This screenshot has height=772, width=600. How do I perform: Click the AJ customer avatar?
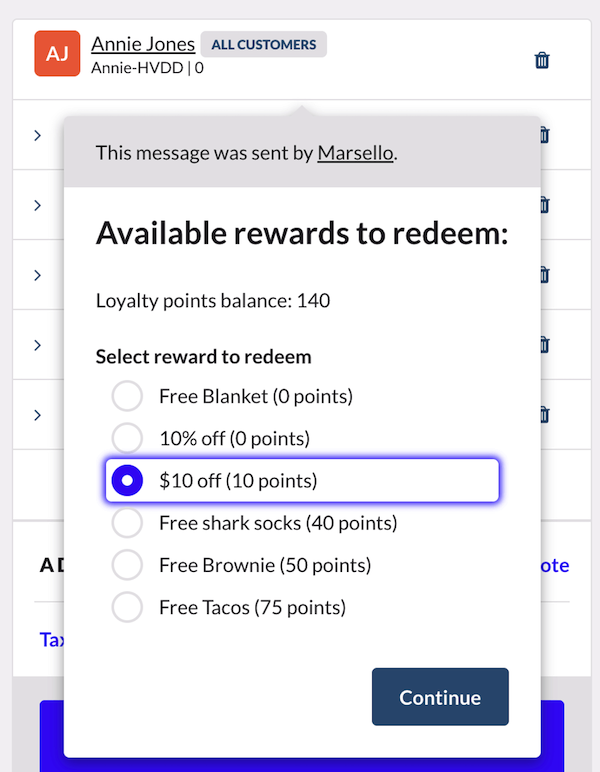point(57,54)
